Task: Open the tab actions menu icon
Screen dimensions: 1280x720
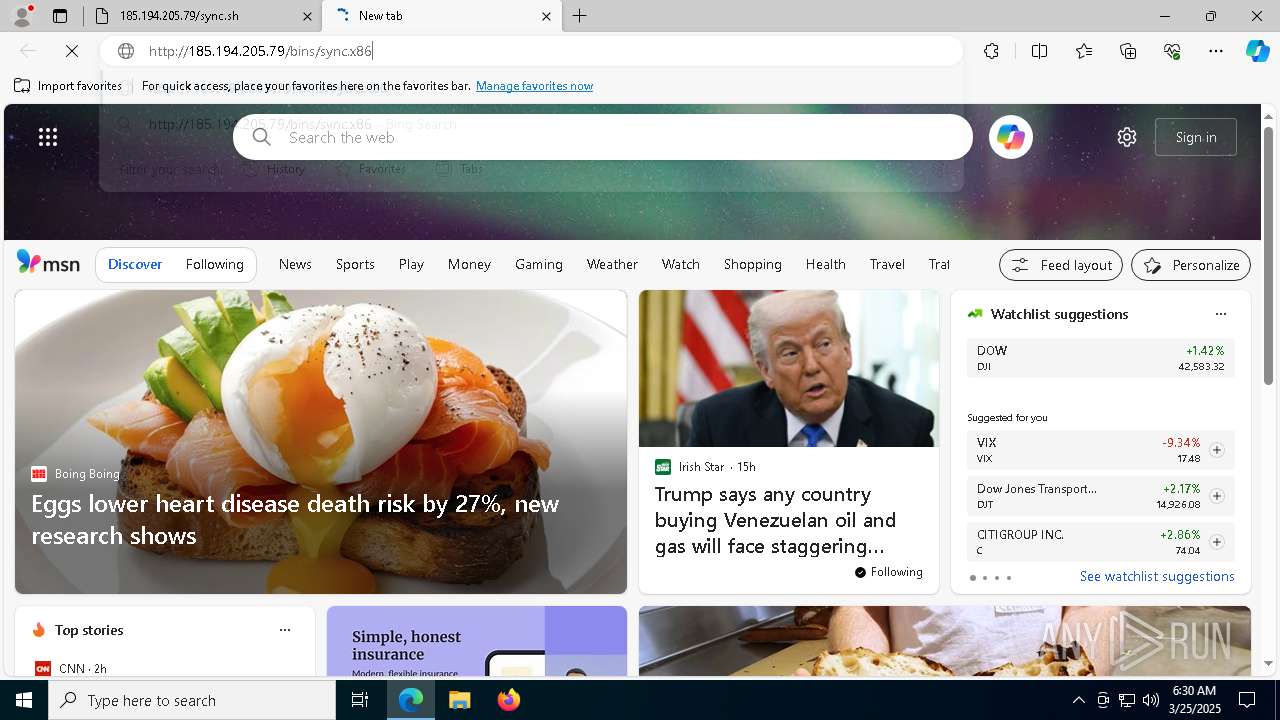Action: 60,16
